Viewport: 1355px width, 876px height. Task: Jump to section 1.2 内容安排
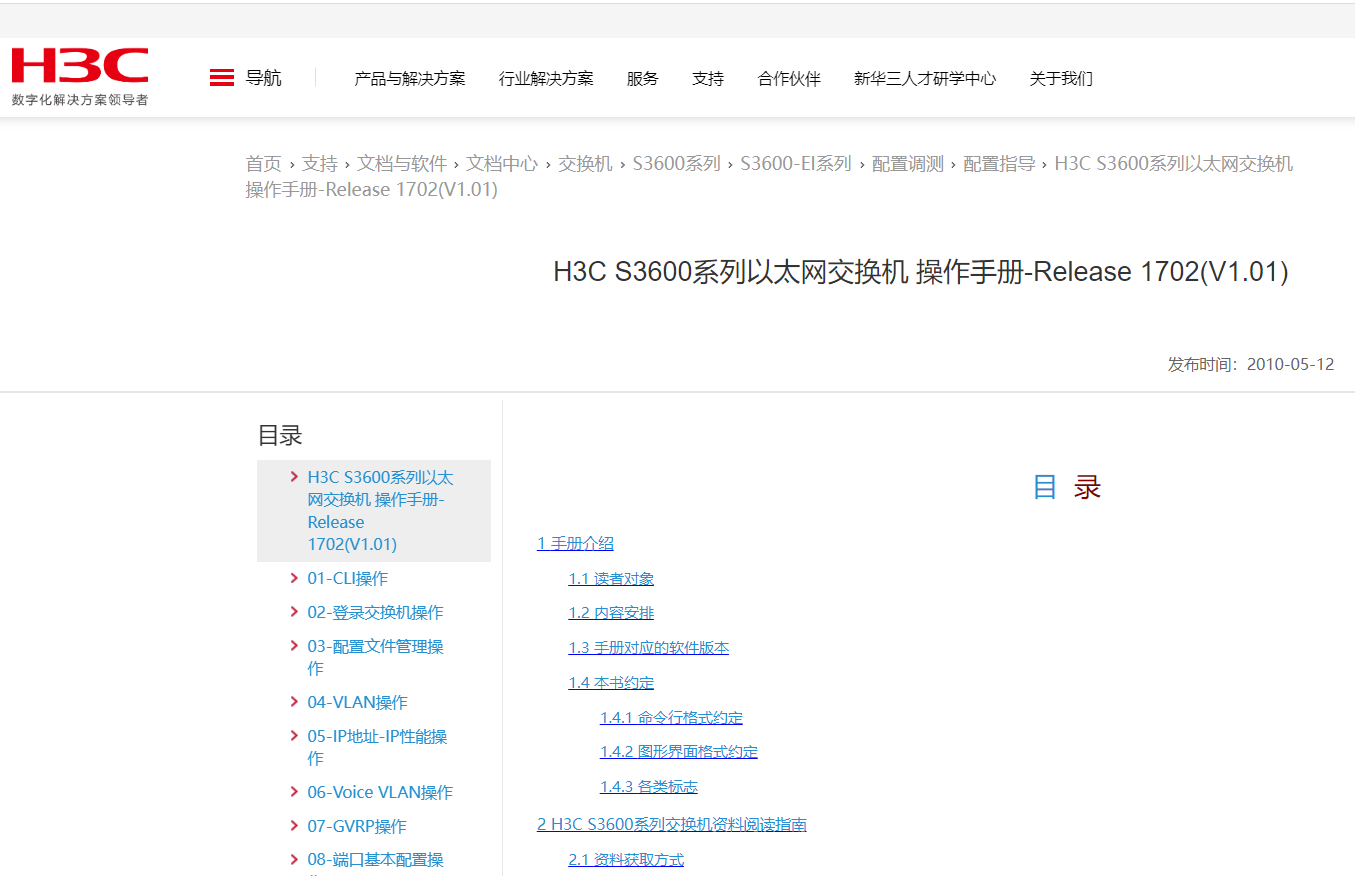pyautogui.click(x=611, y=613)
